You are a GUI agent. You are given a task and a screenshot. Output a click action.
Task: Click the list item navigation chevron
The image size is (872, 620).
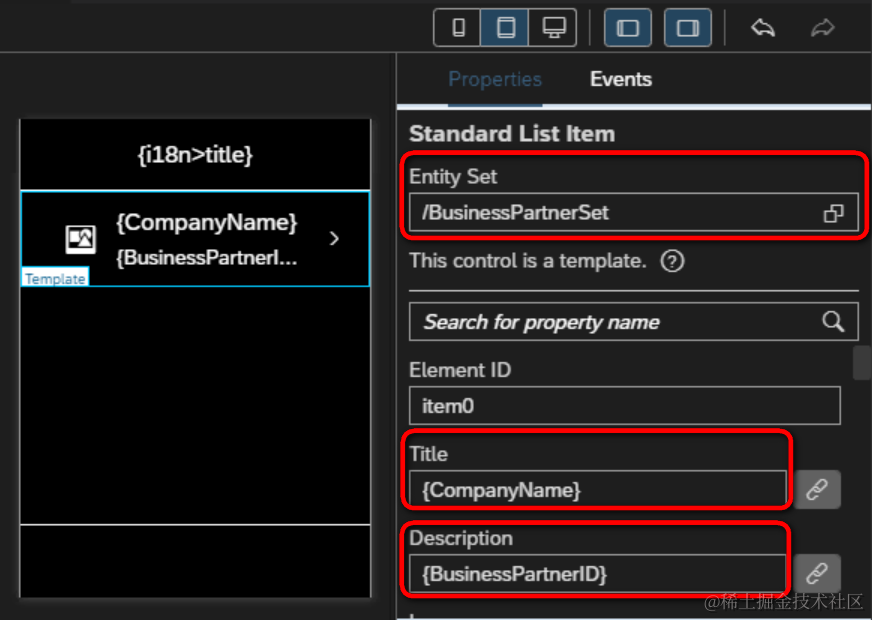(x=334, y=239)
